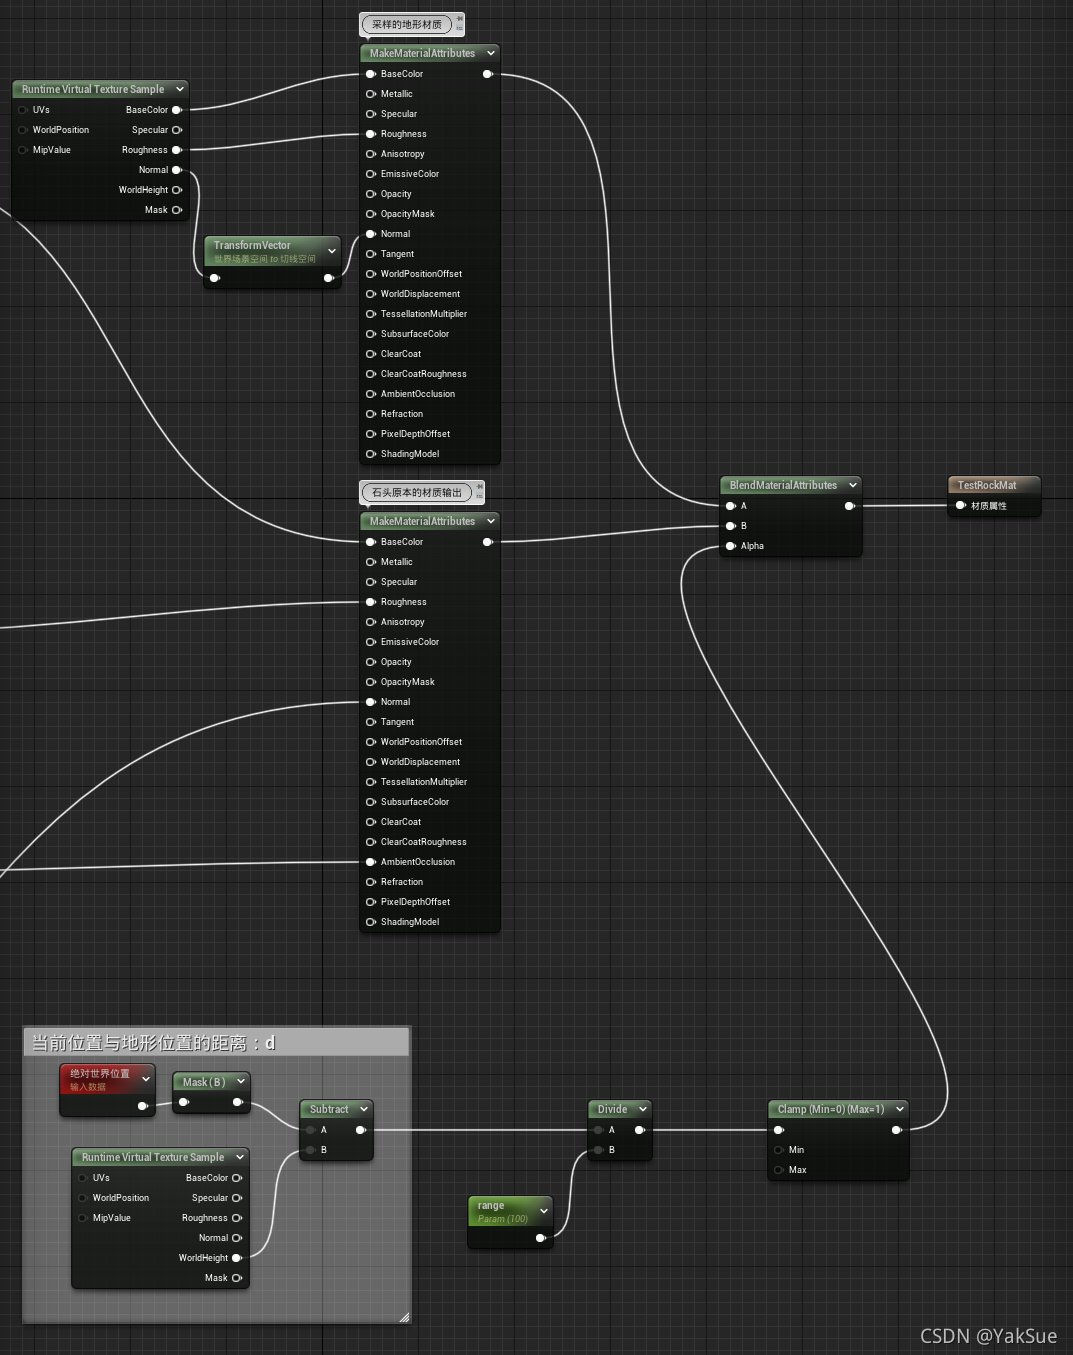Click the Mask output pin on top Runtime Virtual Texture Sample
The image size is (1073, 1355).
tap(177, 209)
